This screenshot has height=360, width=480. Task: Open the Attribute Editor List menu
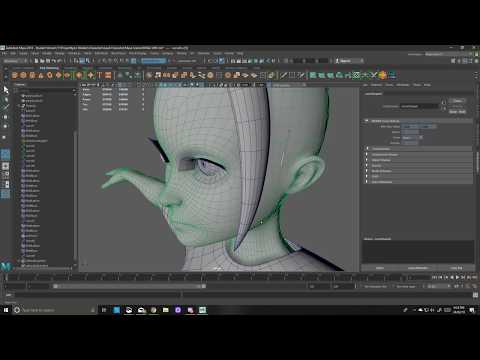[365, 85]
